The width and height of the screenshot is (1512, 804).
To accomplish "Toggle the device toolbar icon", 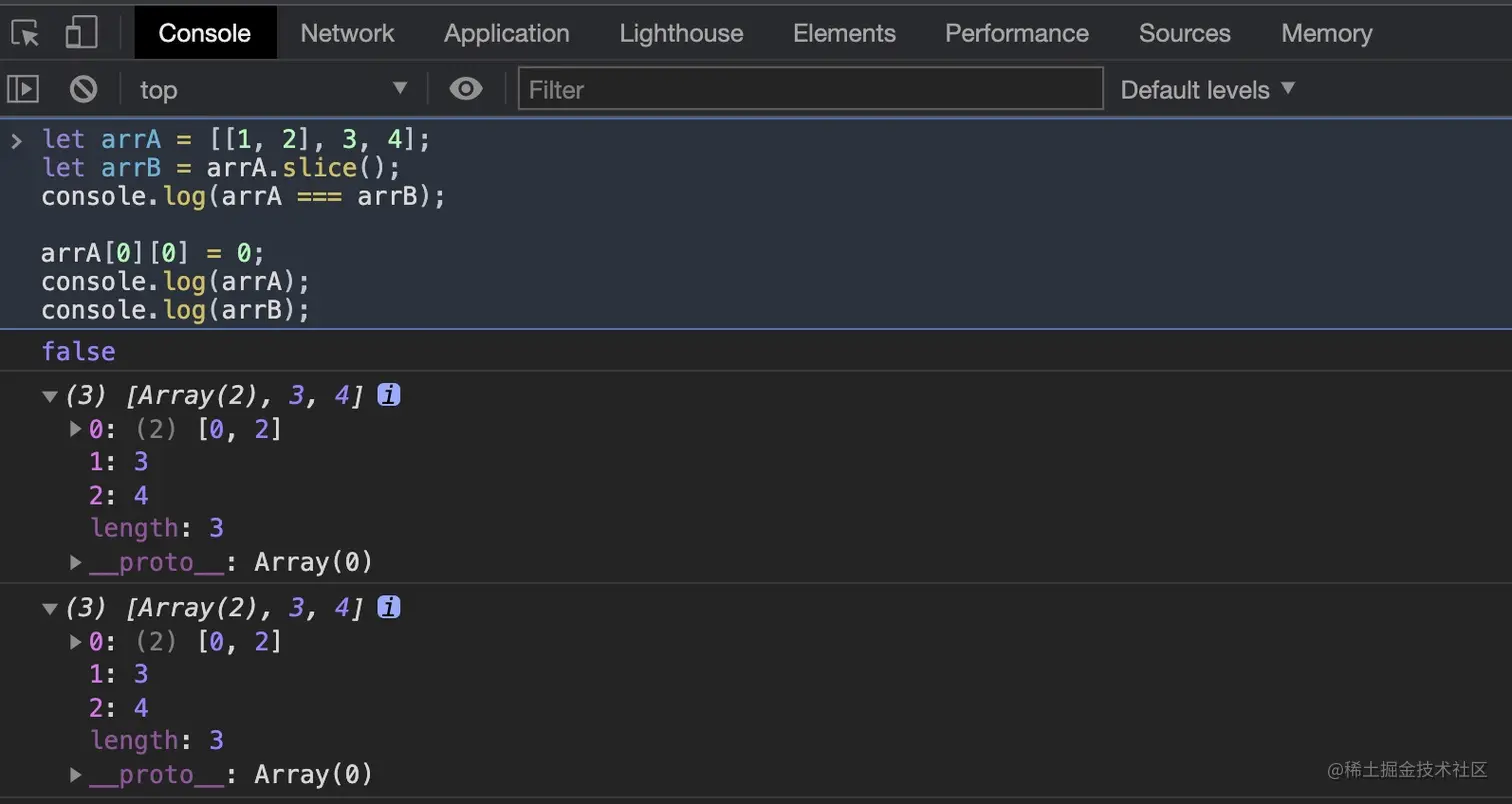I will click(x=81, y=33).
